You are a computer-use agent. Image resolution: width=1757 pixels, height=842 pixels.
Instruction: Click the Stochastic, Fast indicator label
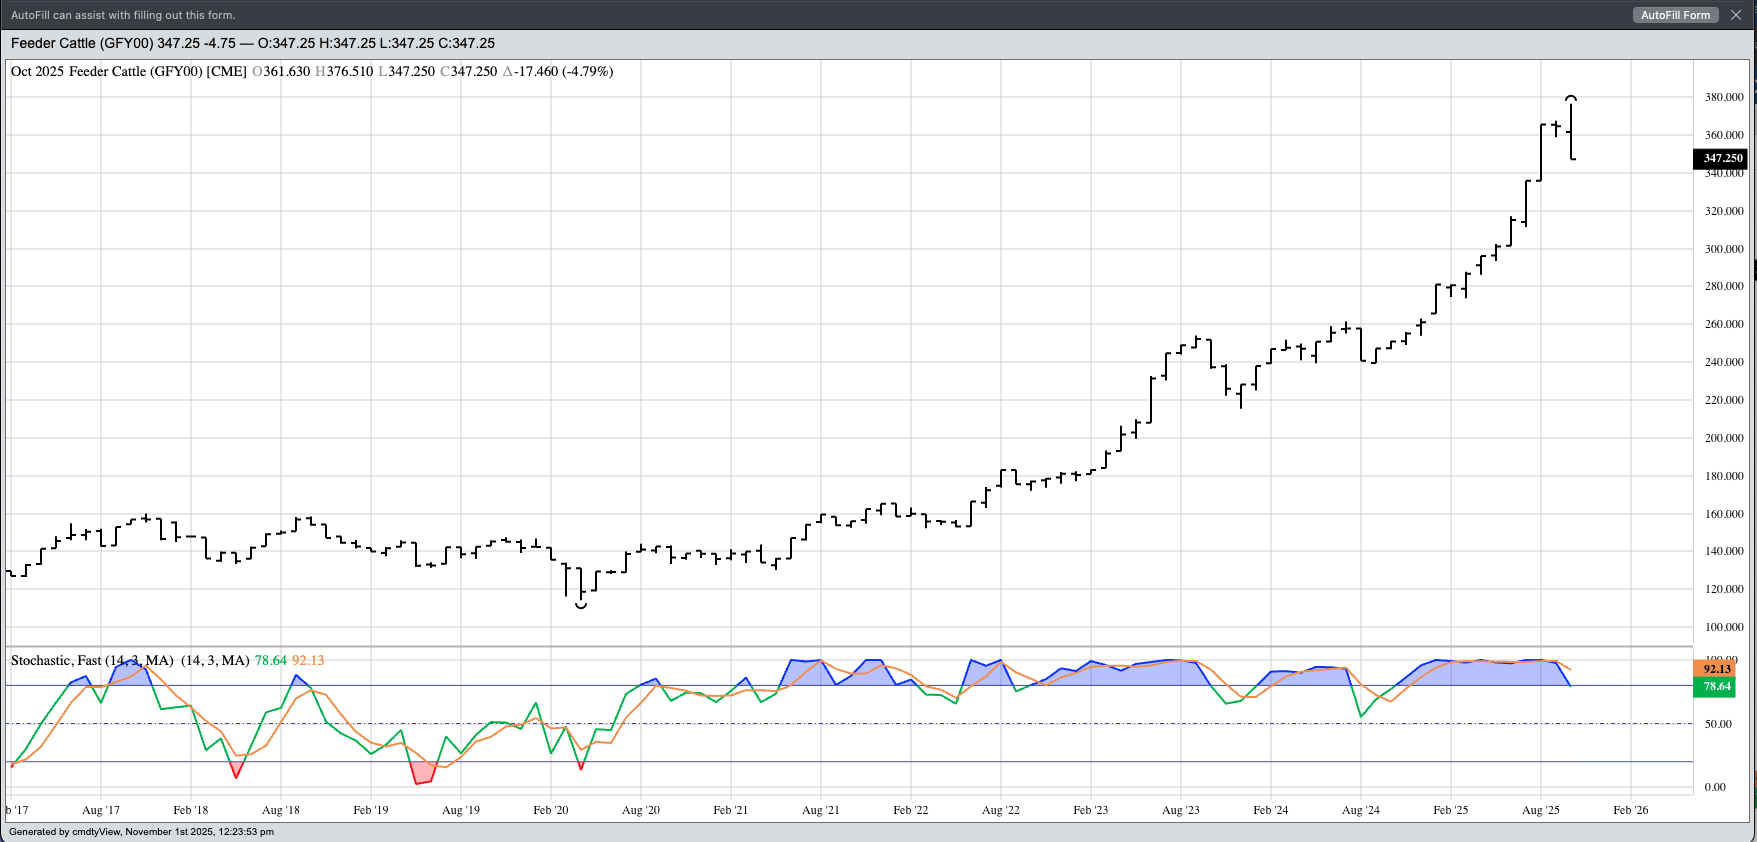tap(92, 660)
